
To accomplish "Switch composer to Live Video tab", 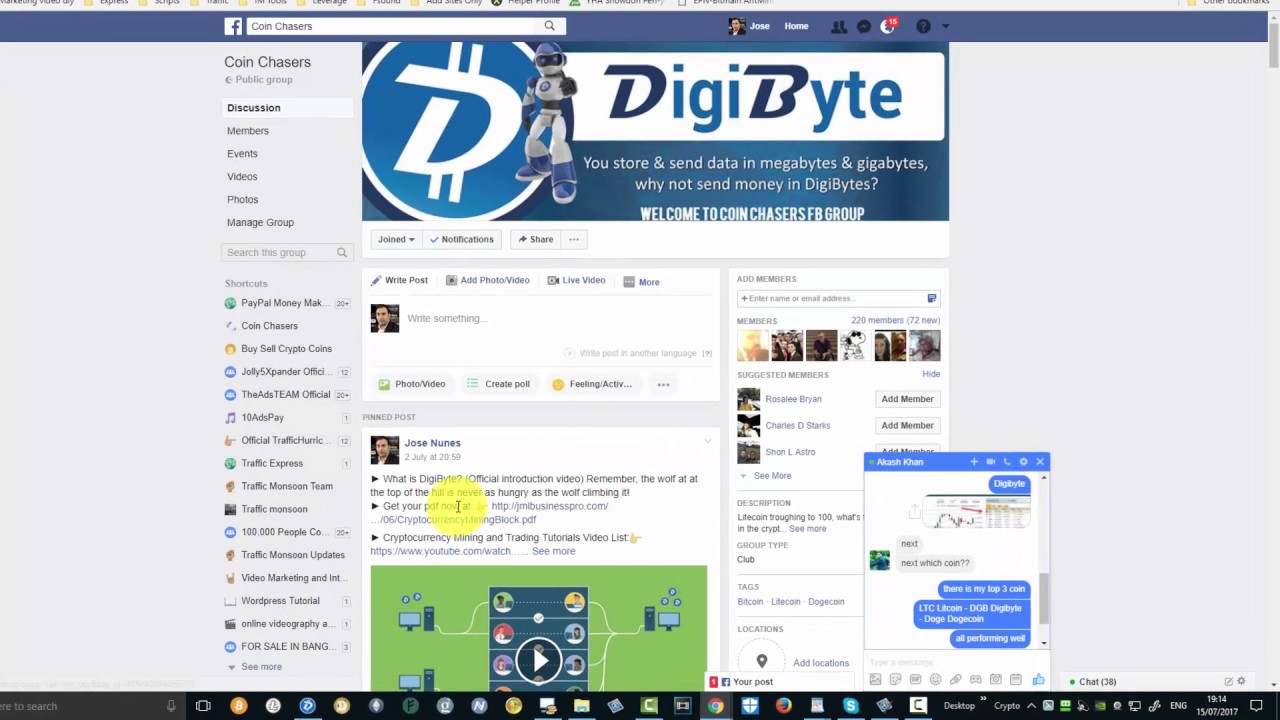I will (576, 281).
